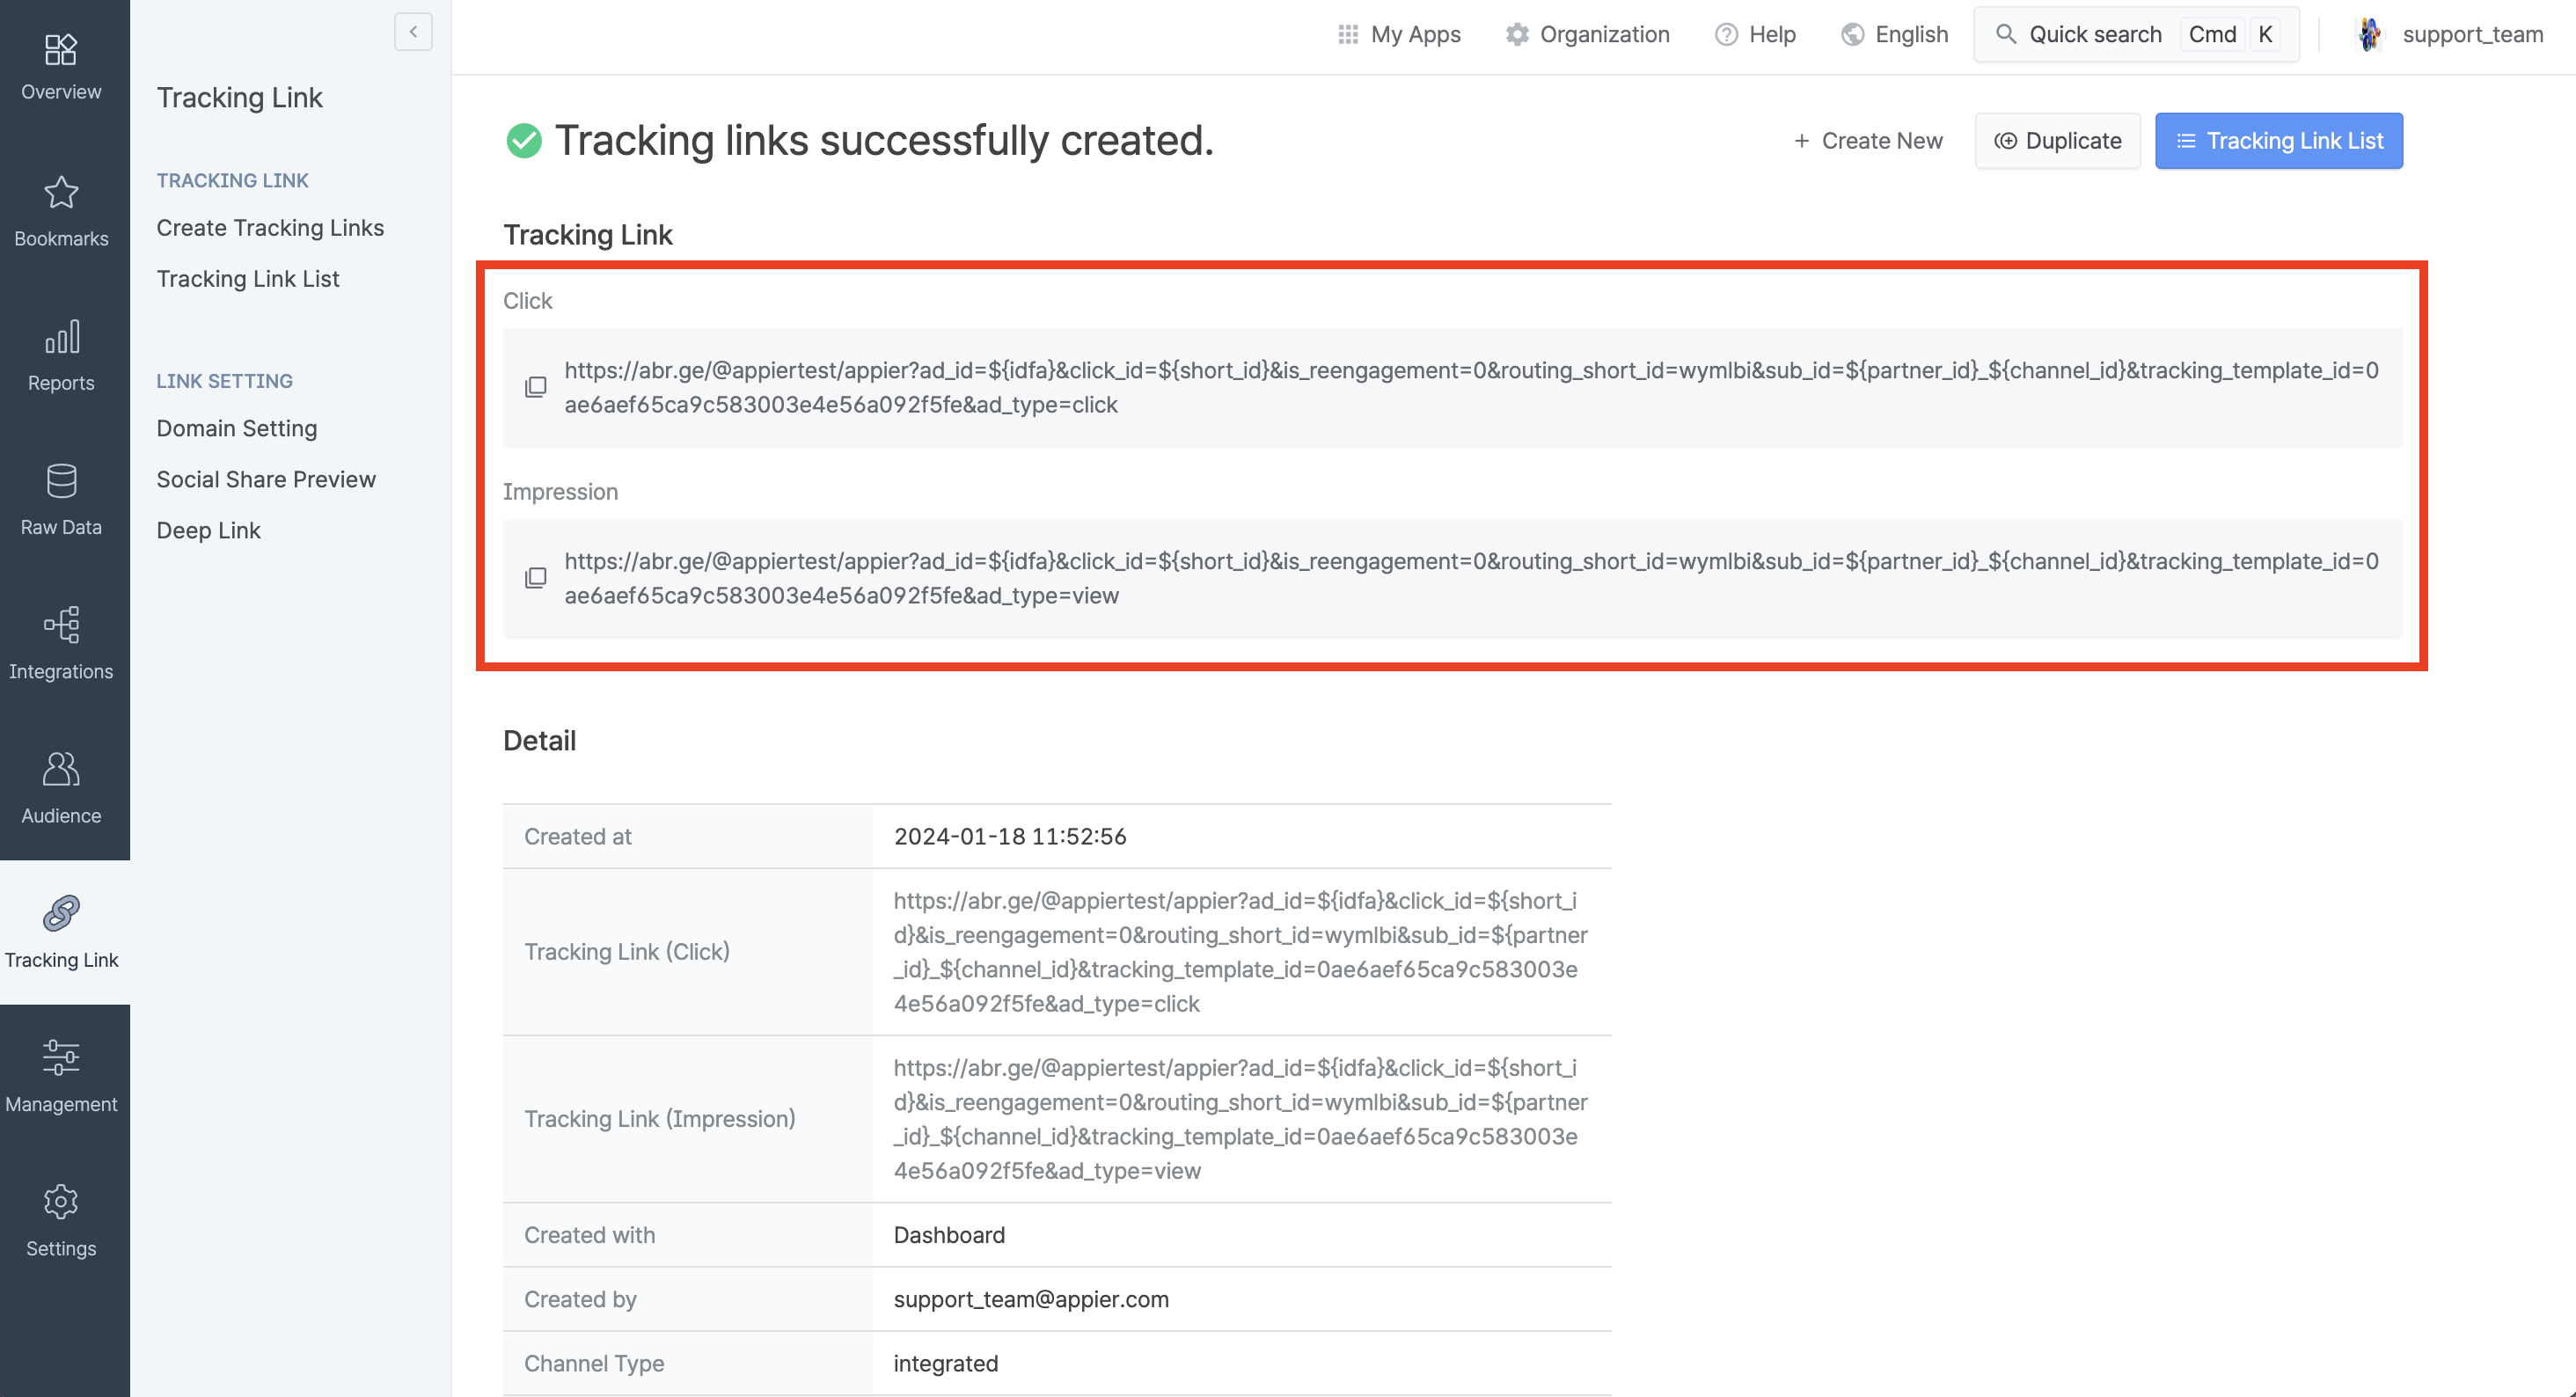Open the support_team account menu
The image size is (2576, 1397).
[2450, 34]
